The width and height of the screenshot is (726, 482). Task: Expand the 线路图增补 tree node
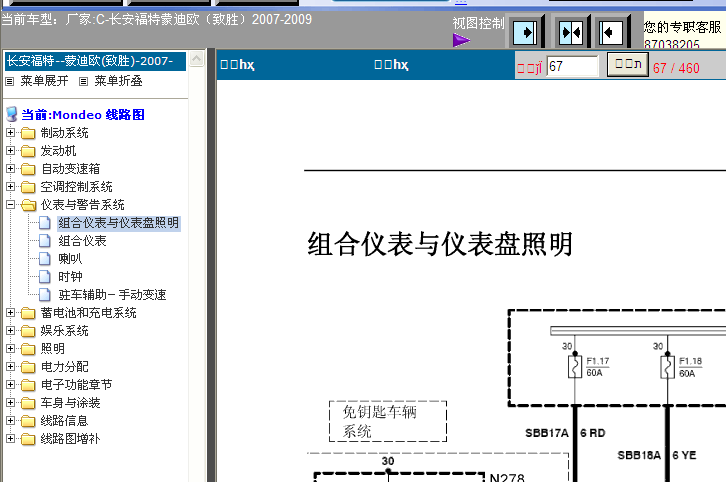pos(10,438)
